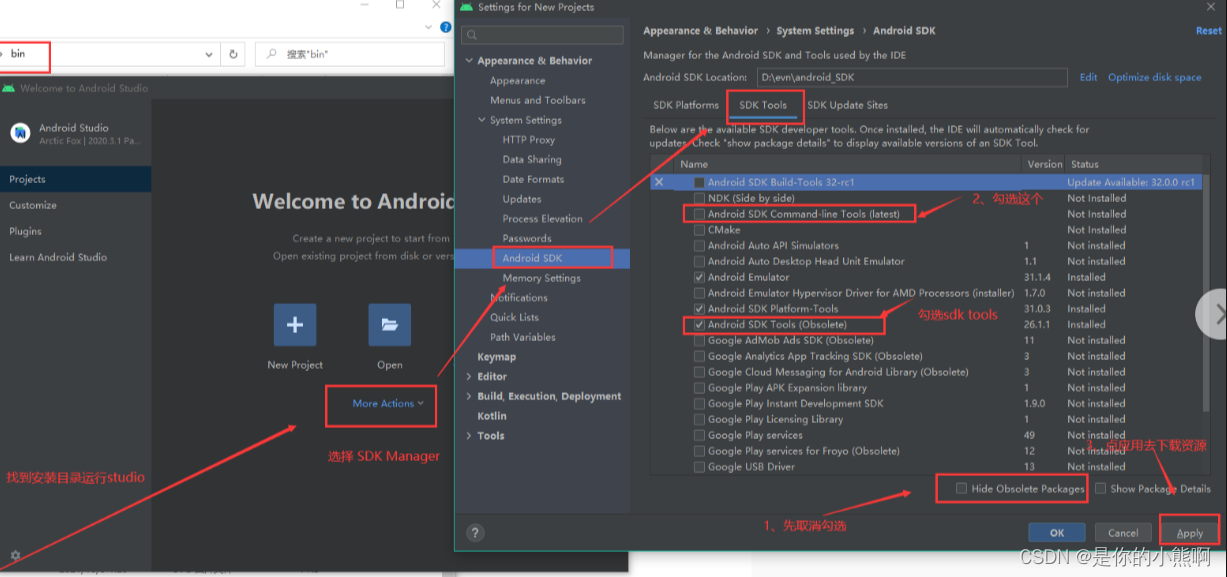This screenshot has height=577, width=1227.
Task: Select Quick Lists settings item
Action: (x=515, y=317)
